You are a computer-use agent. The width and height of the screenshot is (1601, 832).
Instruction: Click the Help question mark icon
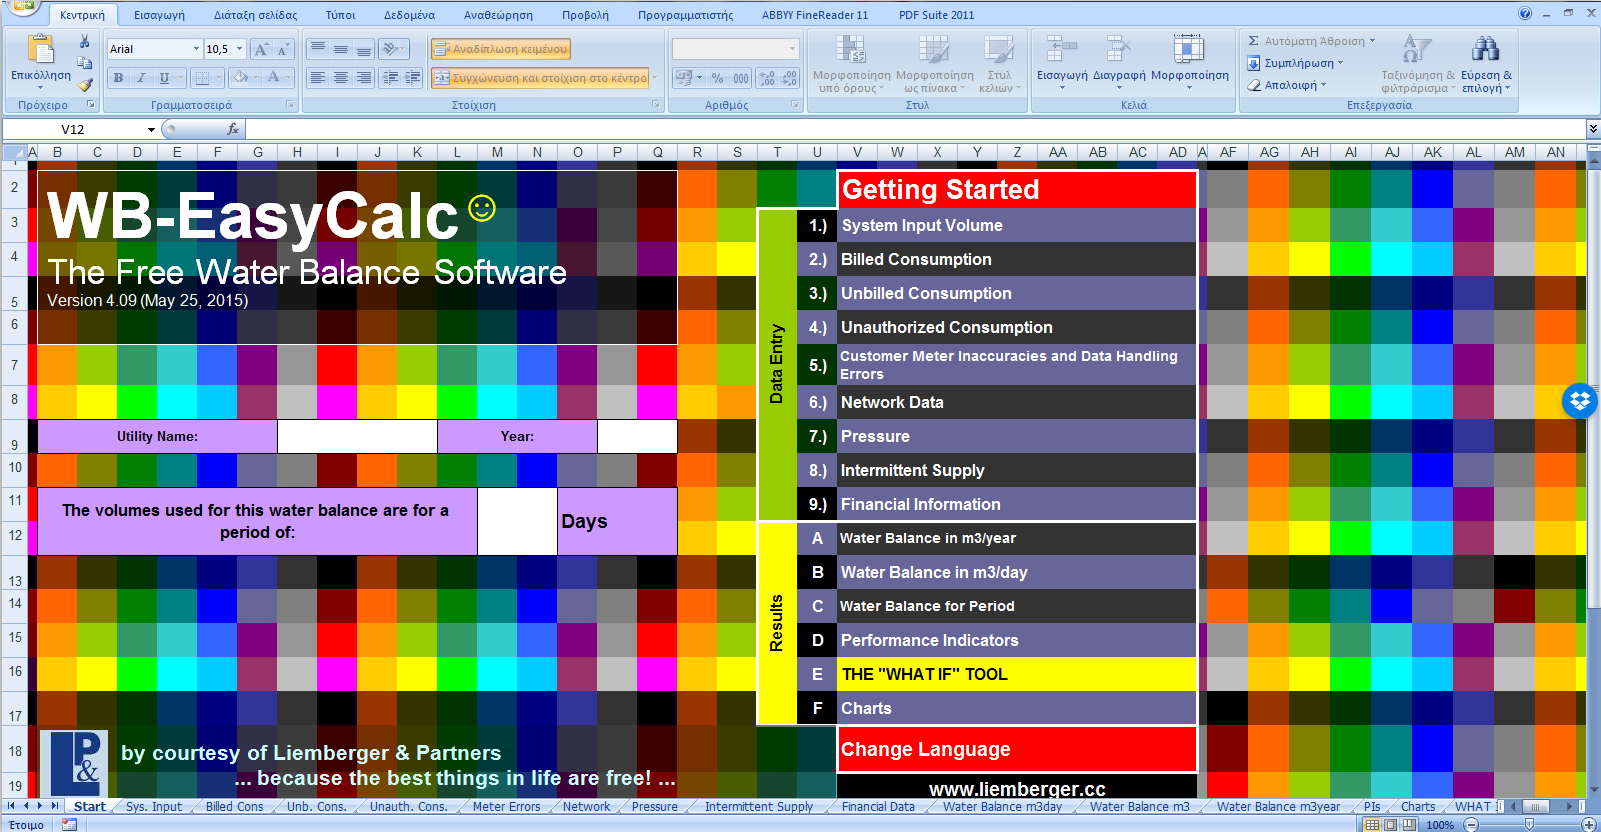tap(1525, 13)
